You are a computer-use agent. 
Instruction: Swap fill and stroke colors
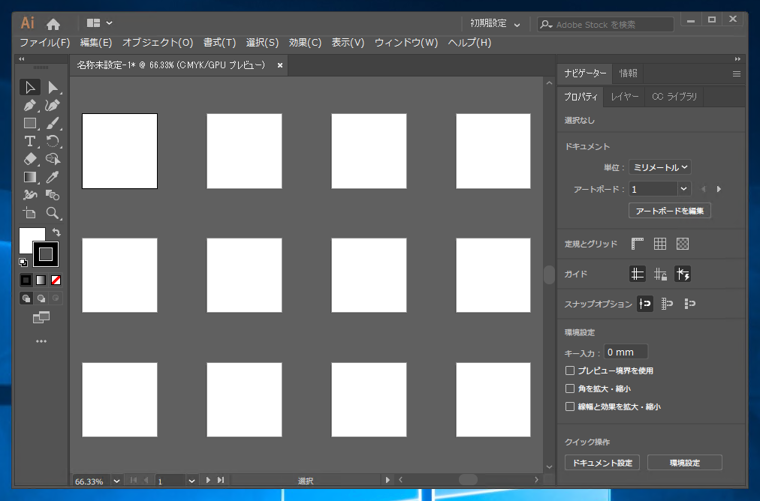click(x=57, y=233)
